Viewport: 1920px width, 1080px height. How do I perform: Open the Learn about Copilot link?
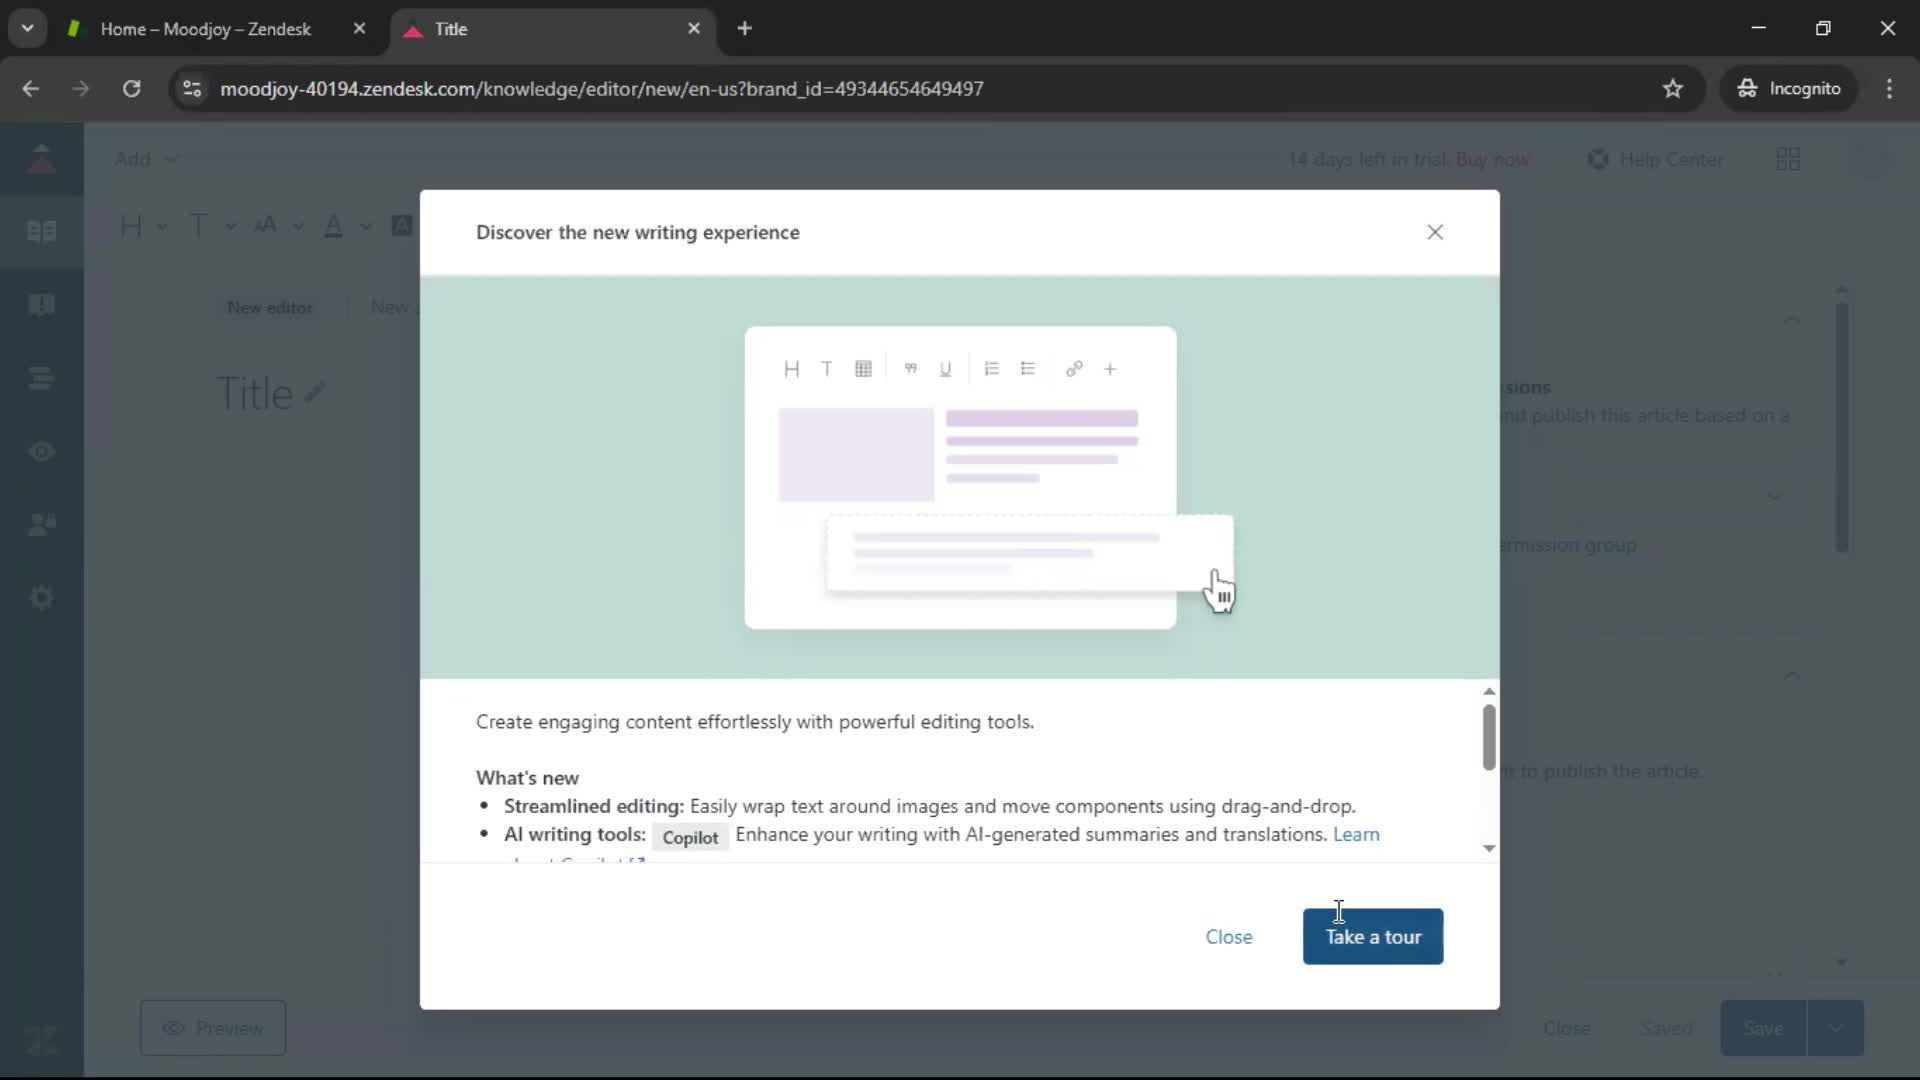pos(1356,835)
